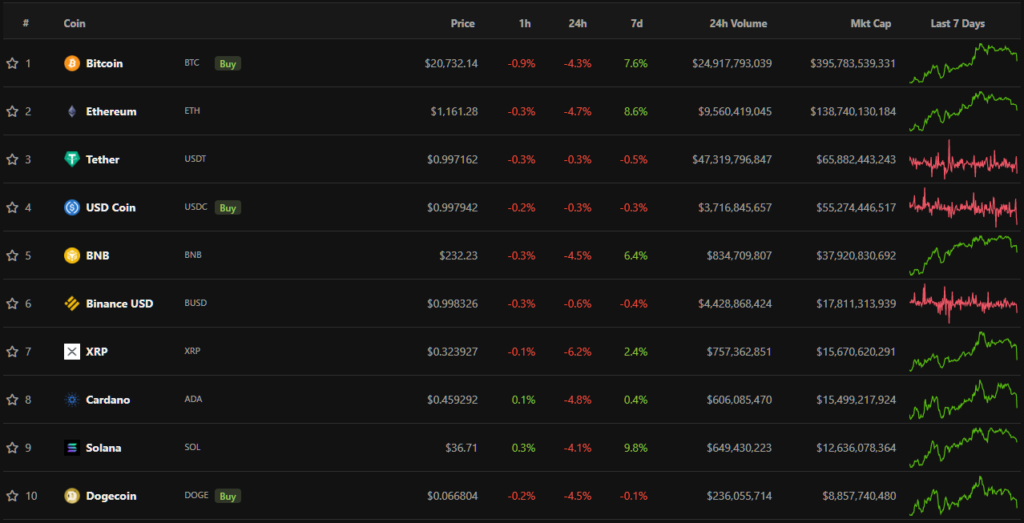
Task: Star the XRP row
Action: [12, 351]
